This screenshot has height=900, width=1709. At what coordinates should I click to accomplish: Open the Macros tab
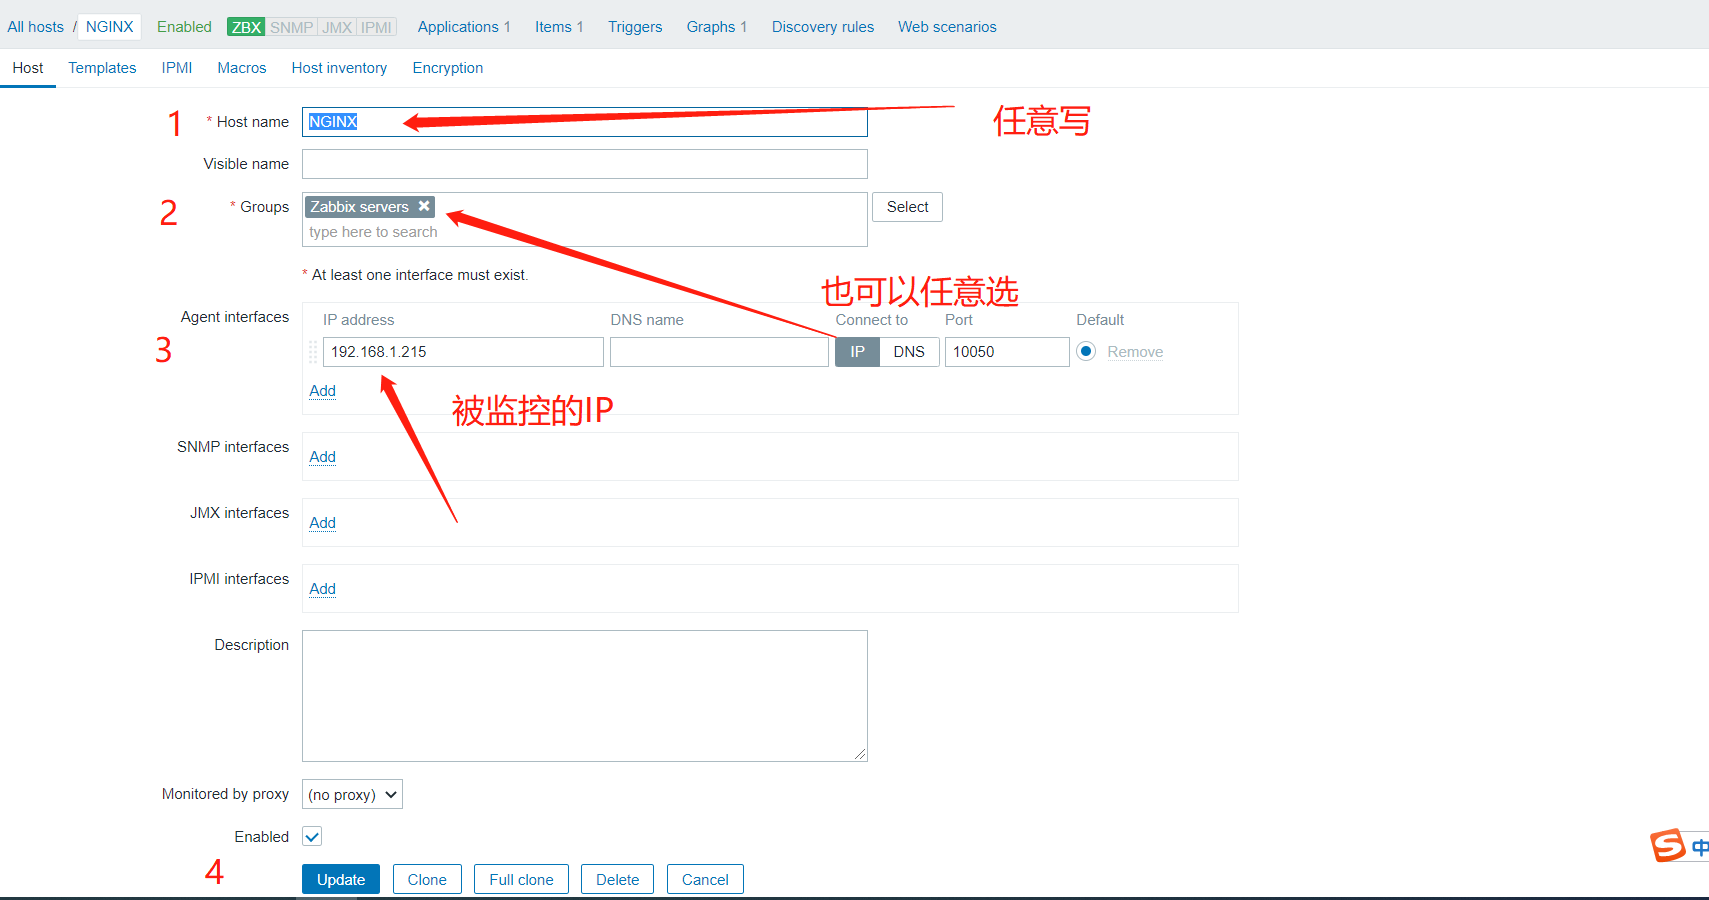(x=242, y=68)
